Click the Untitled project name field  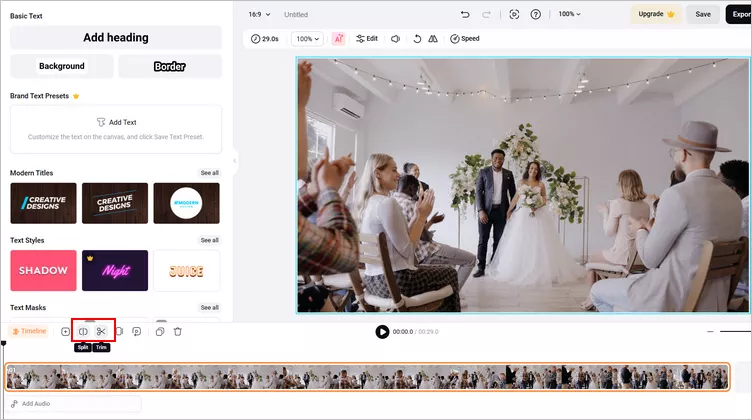(296, 14)
